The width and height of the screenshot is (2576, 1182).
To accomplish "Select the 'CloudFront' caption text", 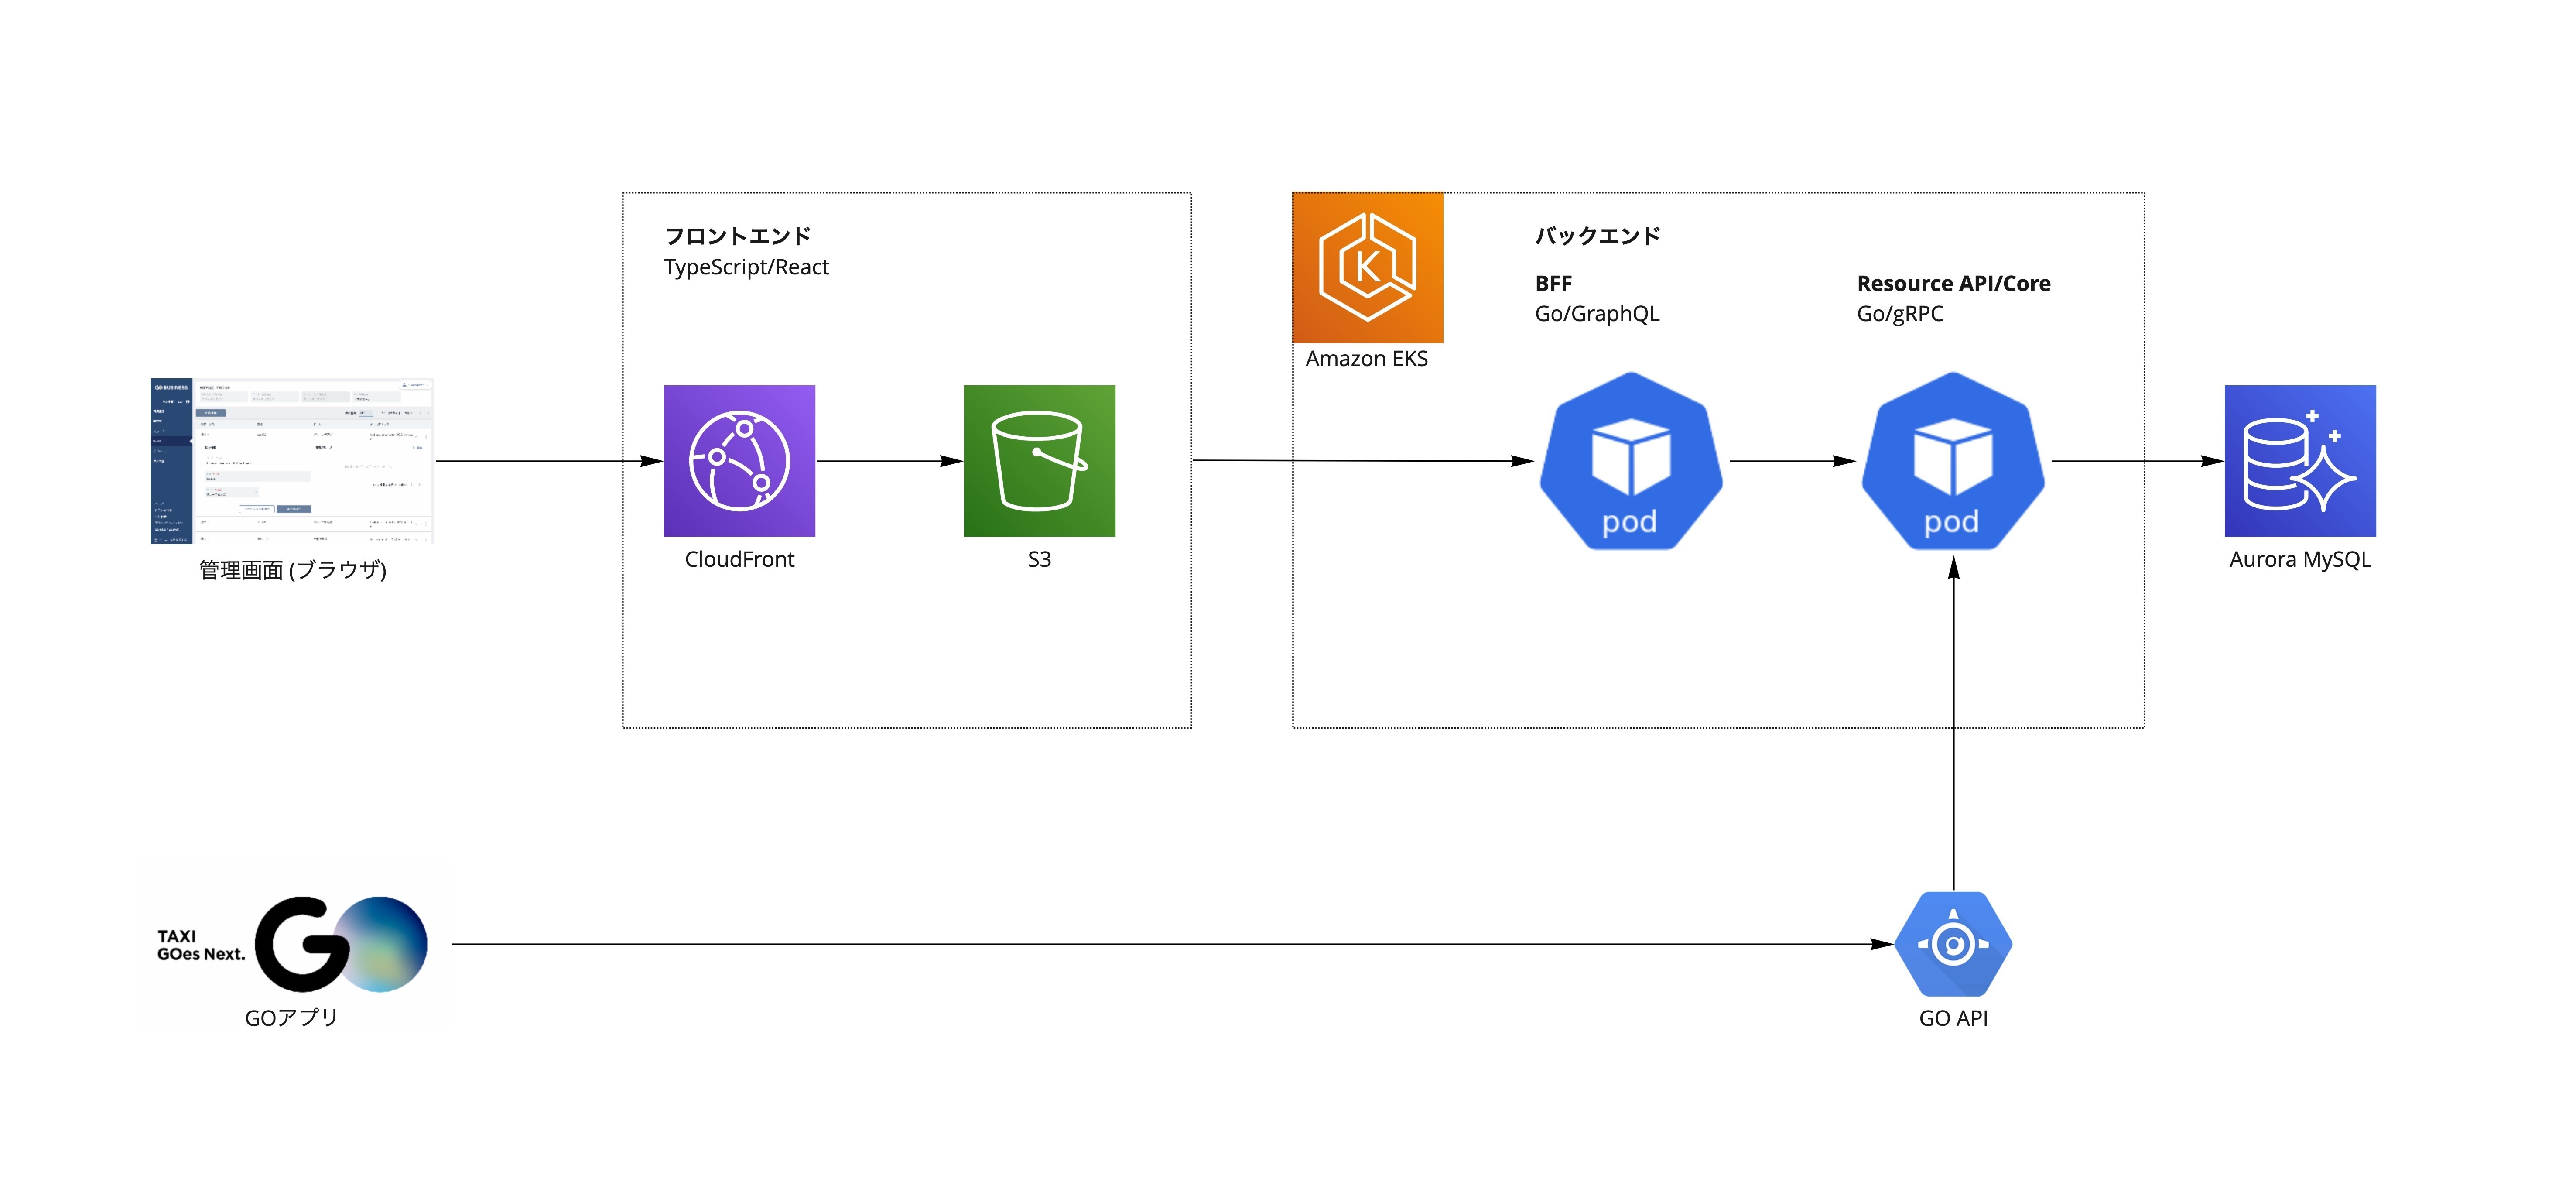I will tap(739, 559).
